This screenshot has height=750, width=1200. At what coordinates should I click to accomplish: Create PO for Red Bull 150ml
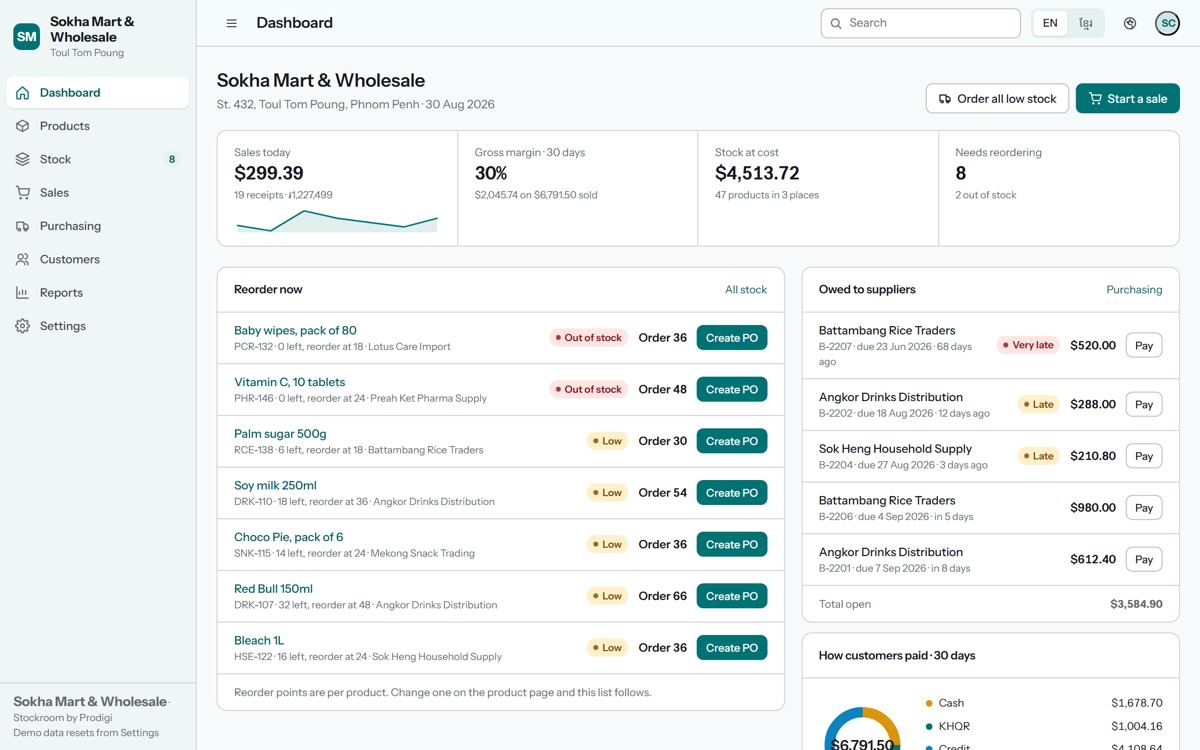[x=732, y=596]
